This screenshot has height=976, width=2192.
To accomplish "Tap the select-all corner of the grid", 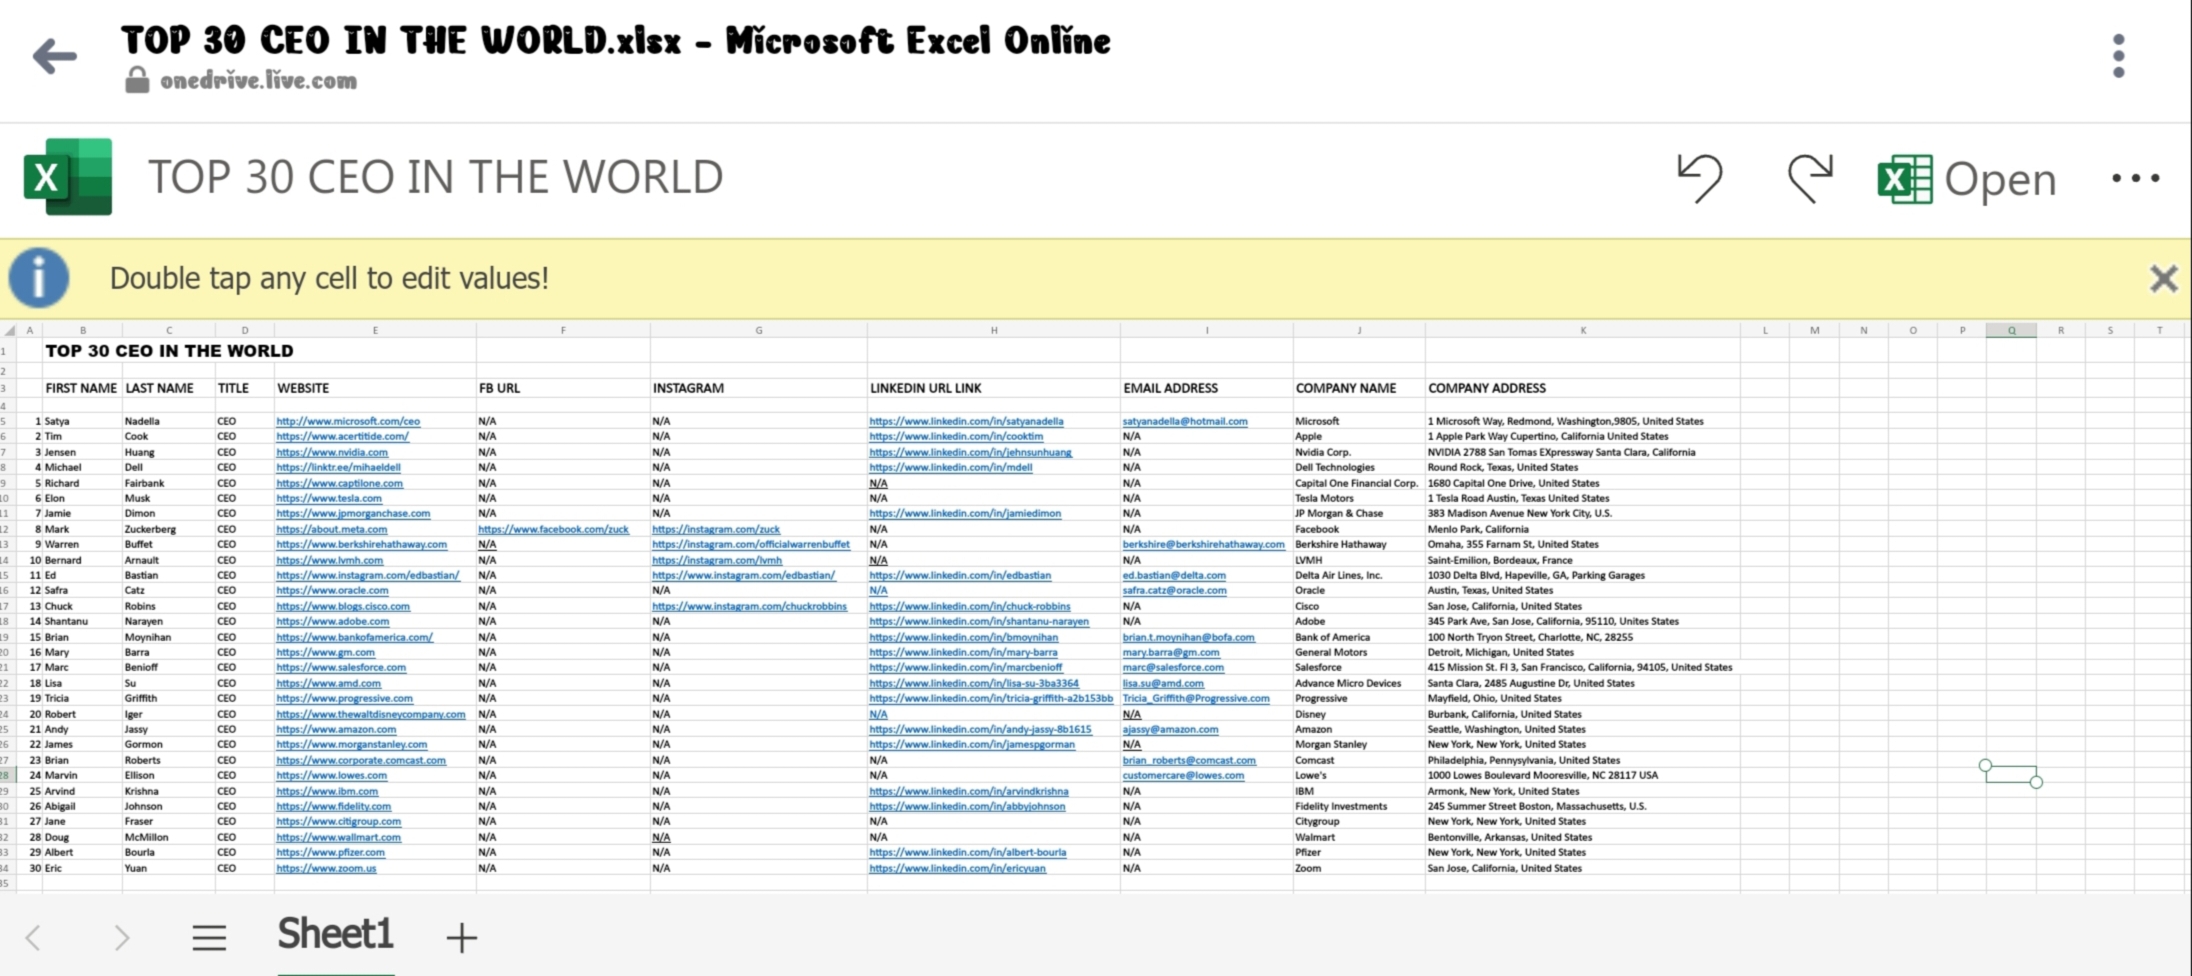I will (9, 330).
